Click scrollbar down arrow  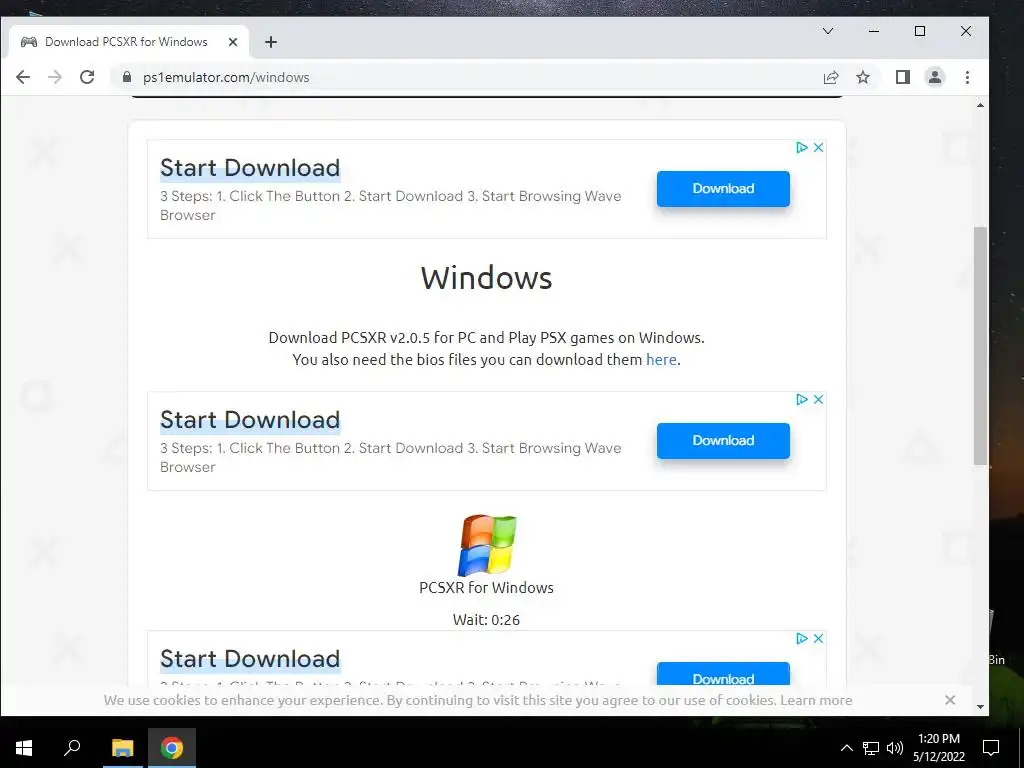[x=980, y=707]
